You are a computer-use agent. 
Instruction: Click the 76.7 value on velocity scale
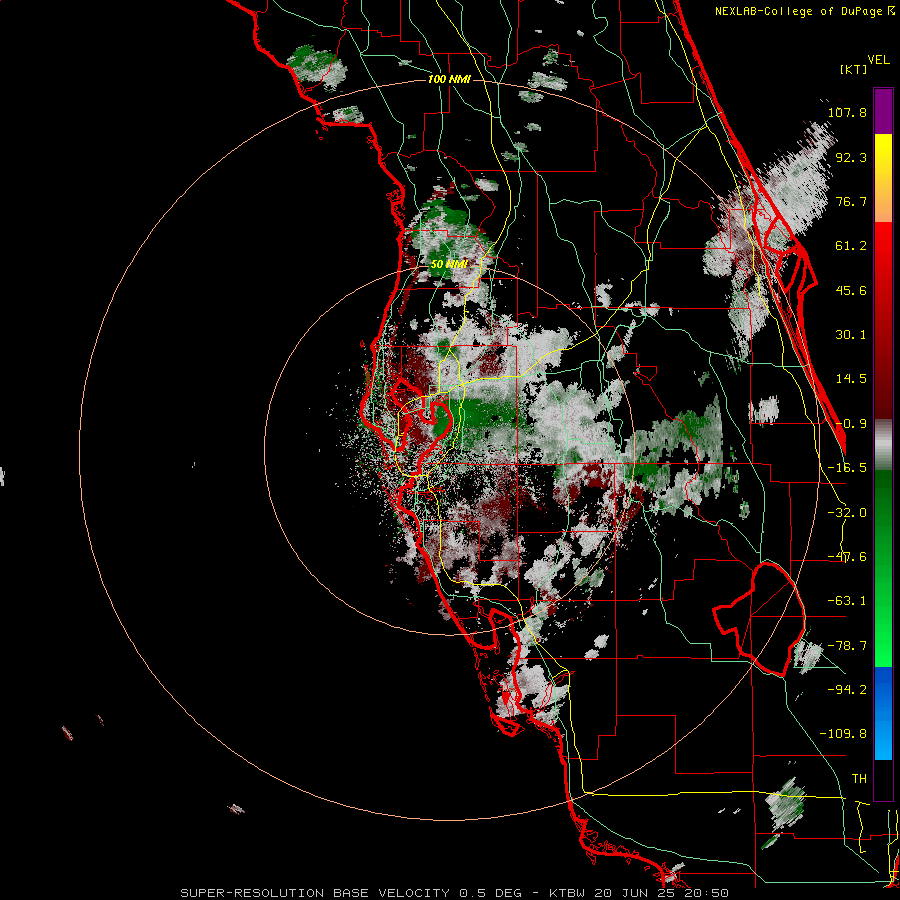click(x=851, y=201)
